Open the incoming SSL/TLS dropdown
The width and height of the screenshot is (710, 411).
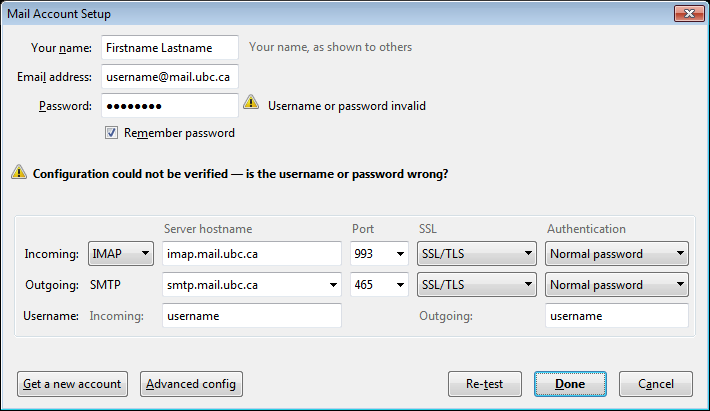pyautogui.click(x=476, y=254)
